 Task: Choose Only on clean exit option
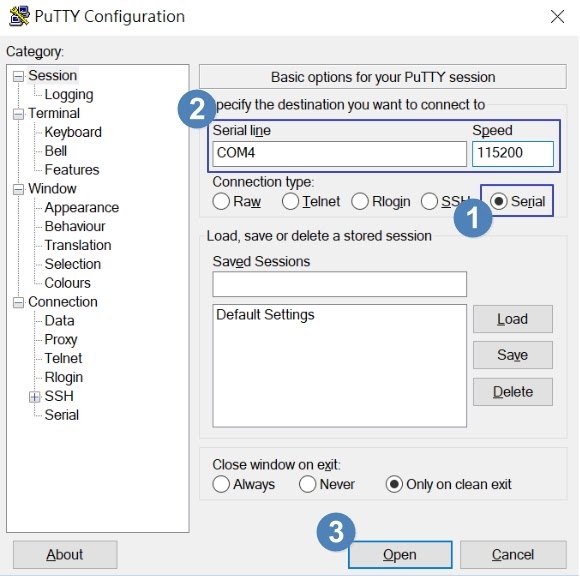coord(448,484)
